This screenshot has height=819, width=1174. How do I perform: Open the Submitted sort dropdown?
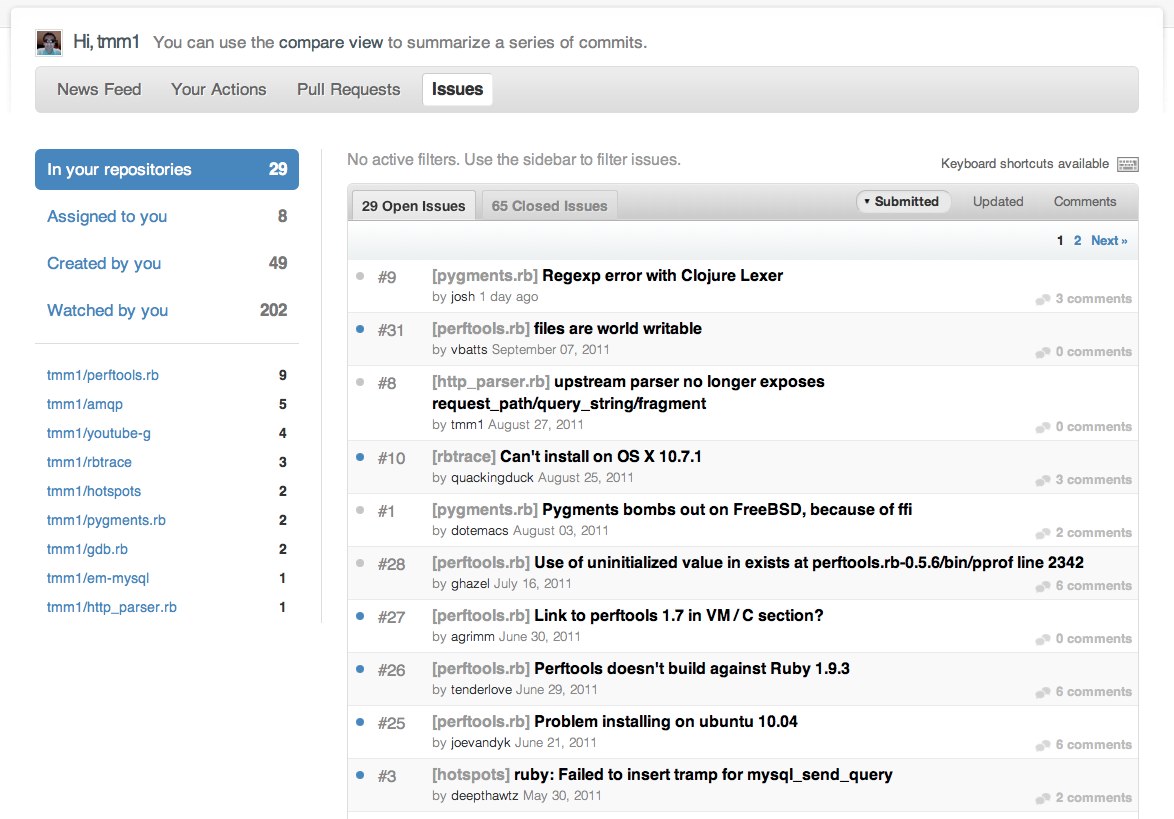pos(901,201)
